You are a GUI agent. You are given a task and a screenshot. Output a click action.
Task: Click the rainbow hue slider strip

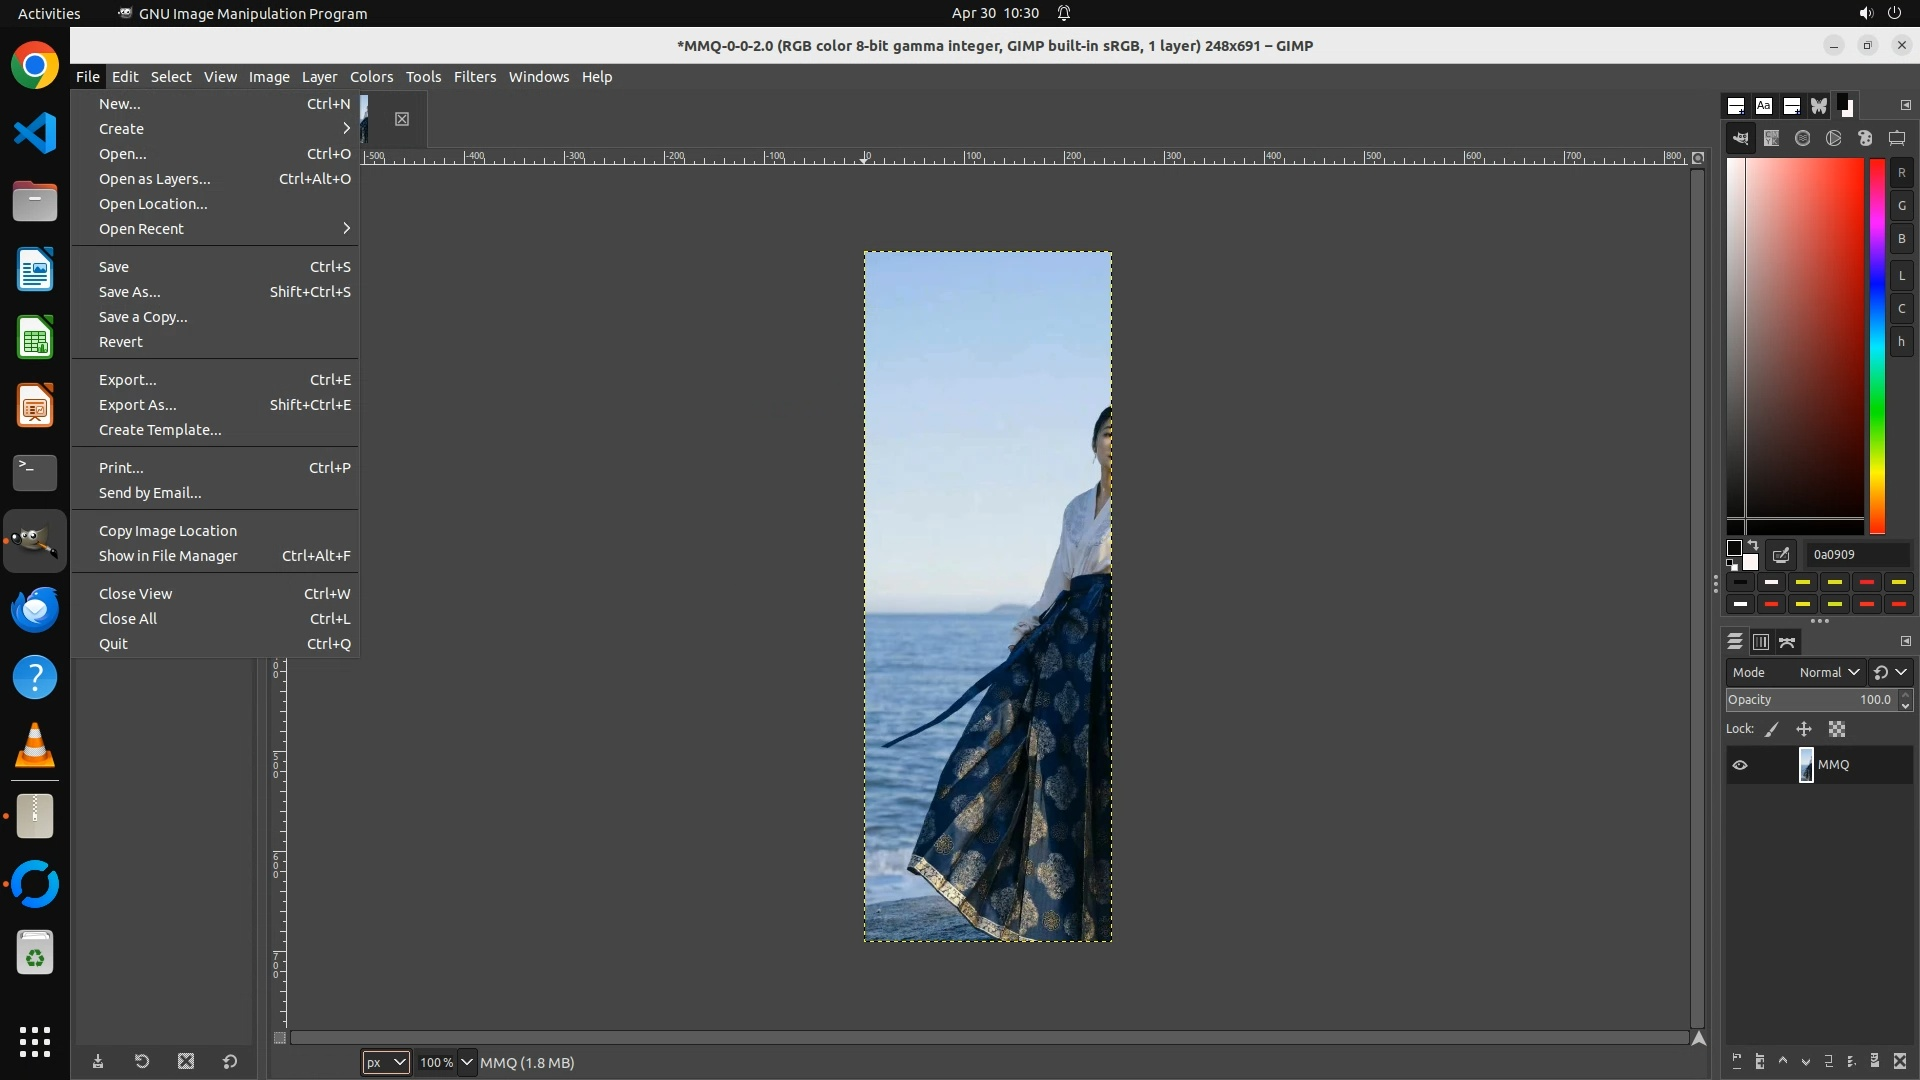[x=1877, y=345]
